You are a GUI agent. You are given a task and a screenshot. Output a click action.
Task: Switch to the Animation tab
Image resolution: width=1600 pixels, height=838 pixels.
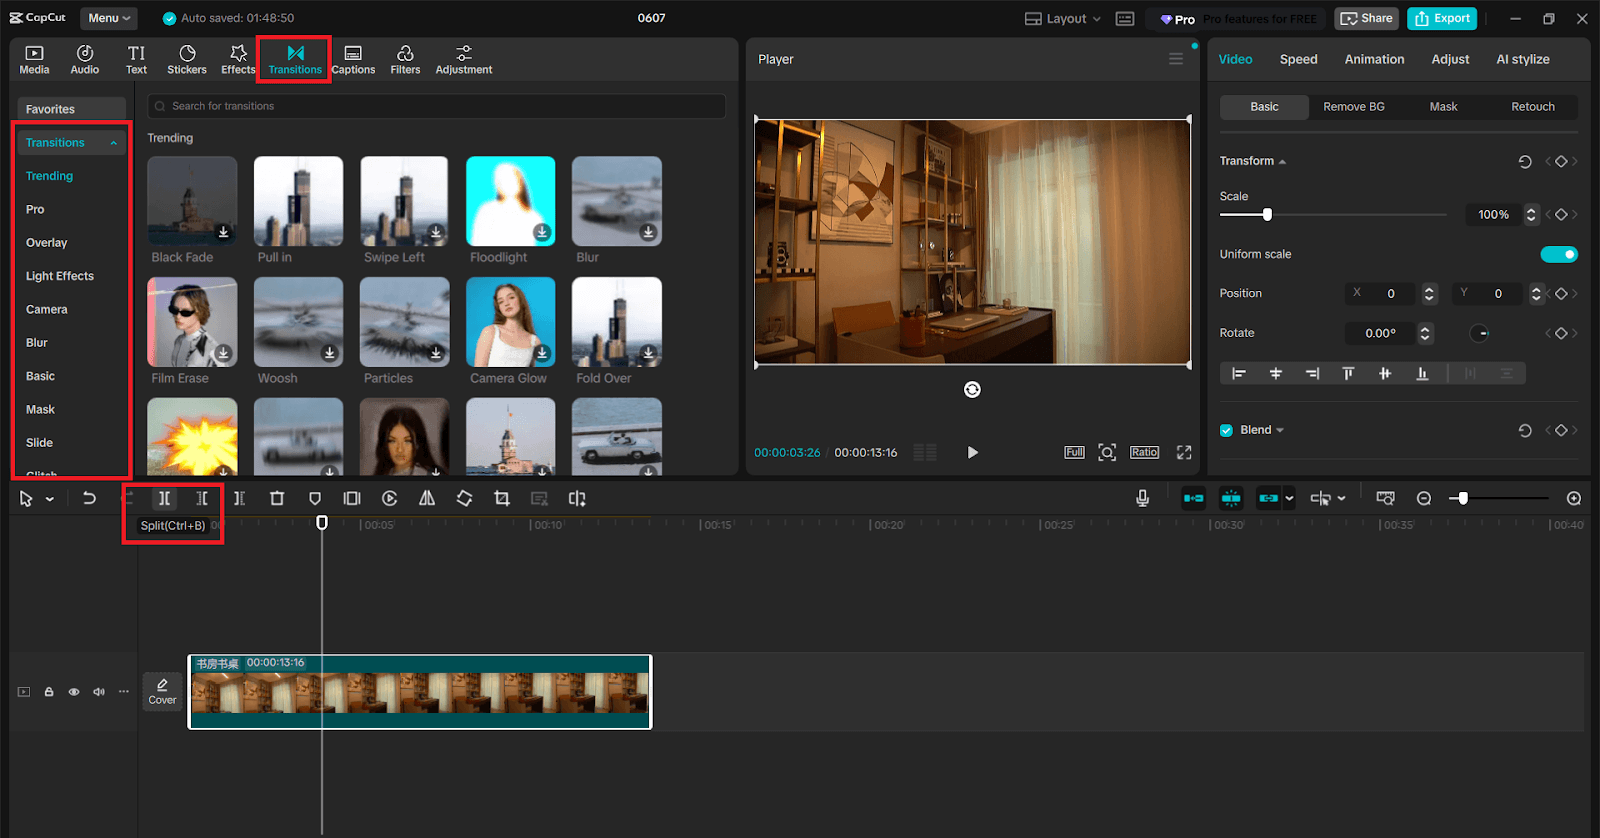pos(1374,59)
